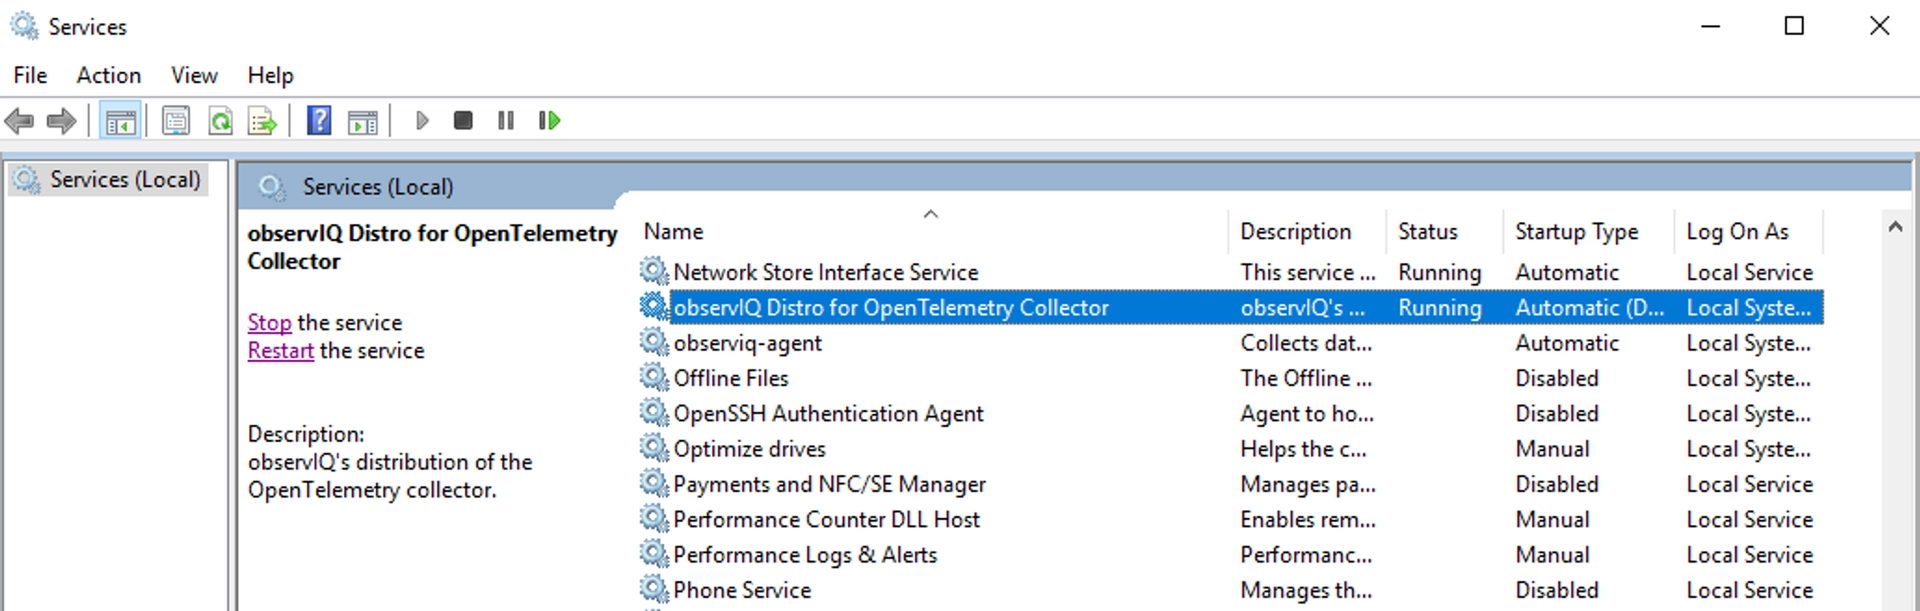Viewport: 1920px width, 611px height.
Task: Click gear icon of Performance Counter DLL Host
Action: click(654, 519)
